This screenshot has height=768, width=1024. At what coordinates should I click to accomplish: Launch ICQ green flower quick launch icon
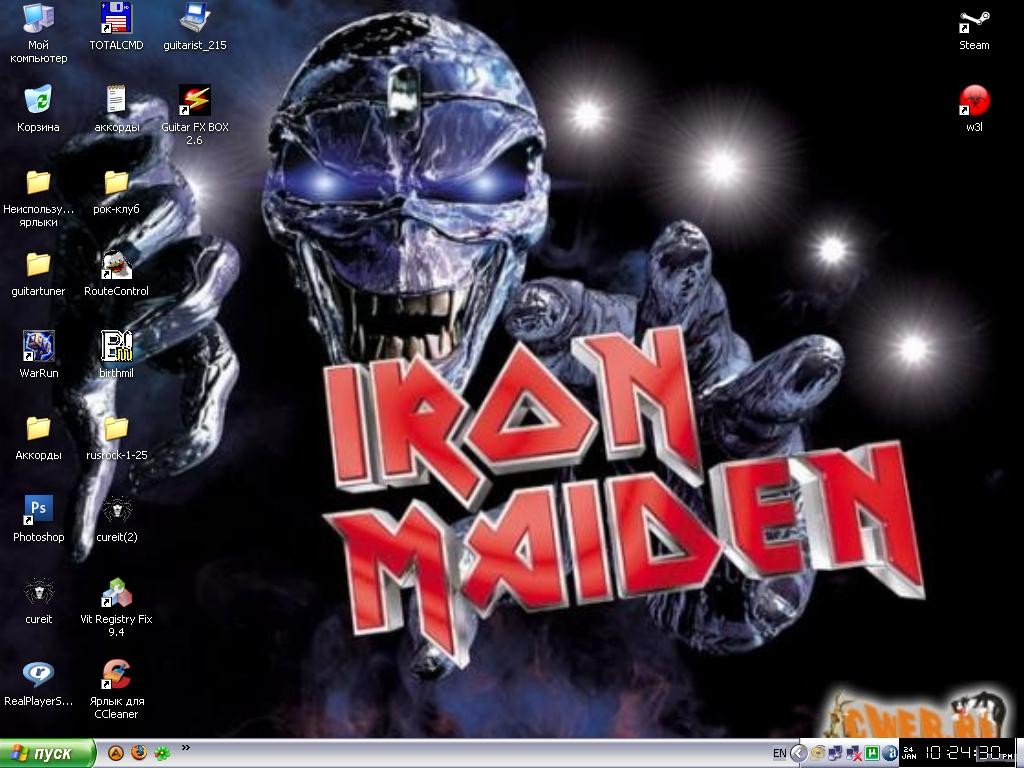(162, 753)
